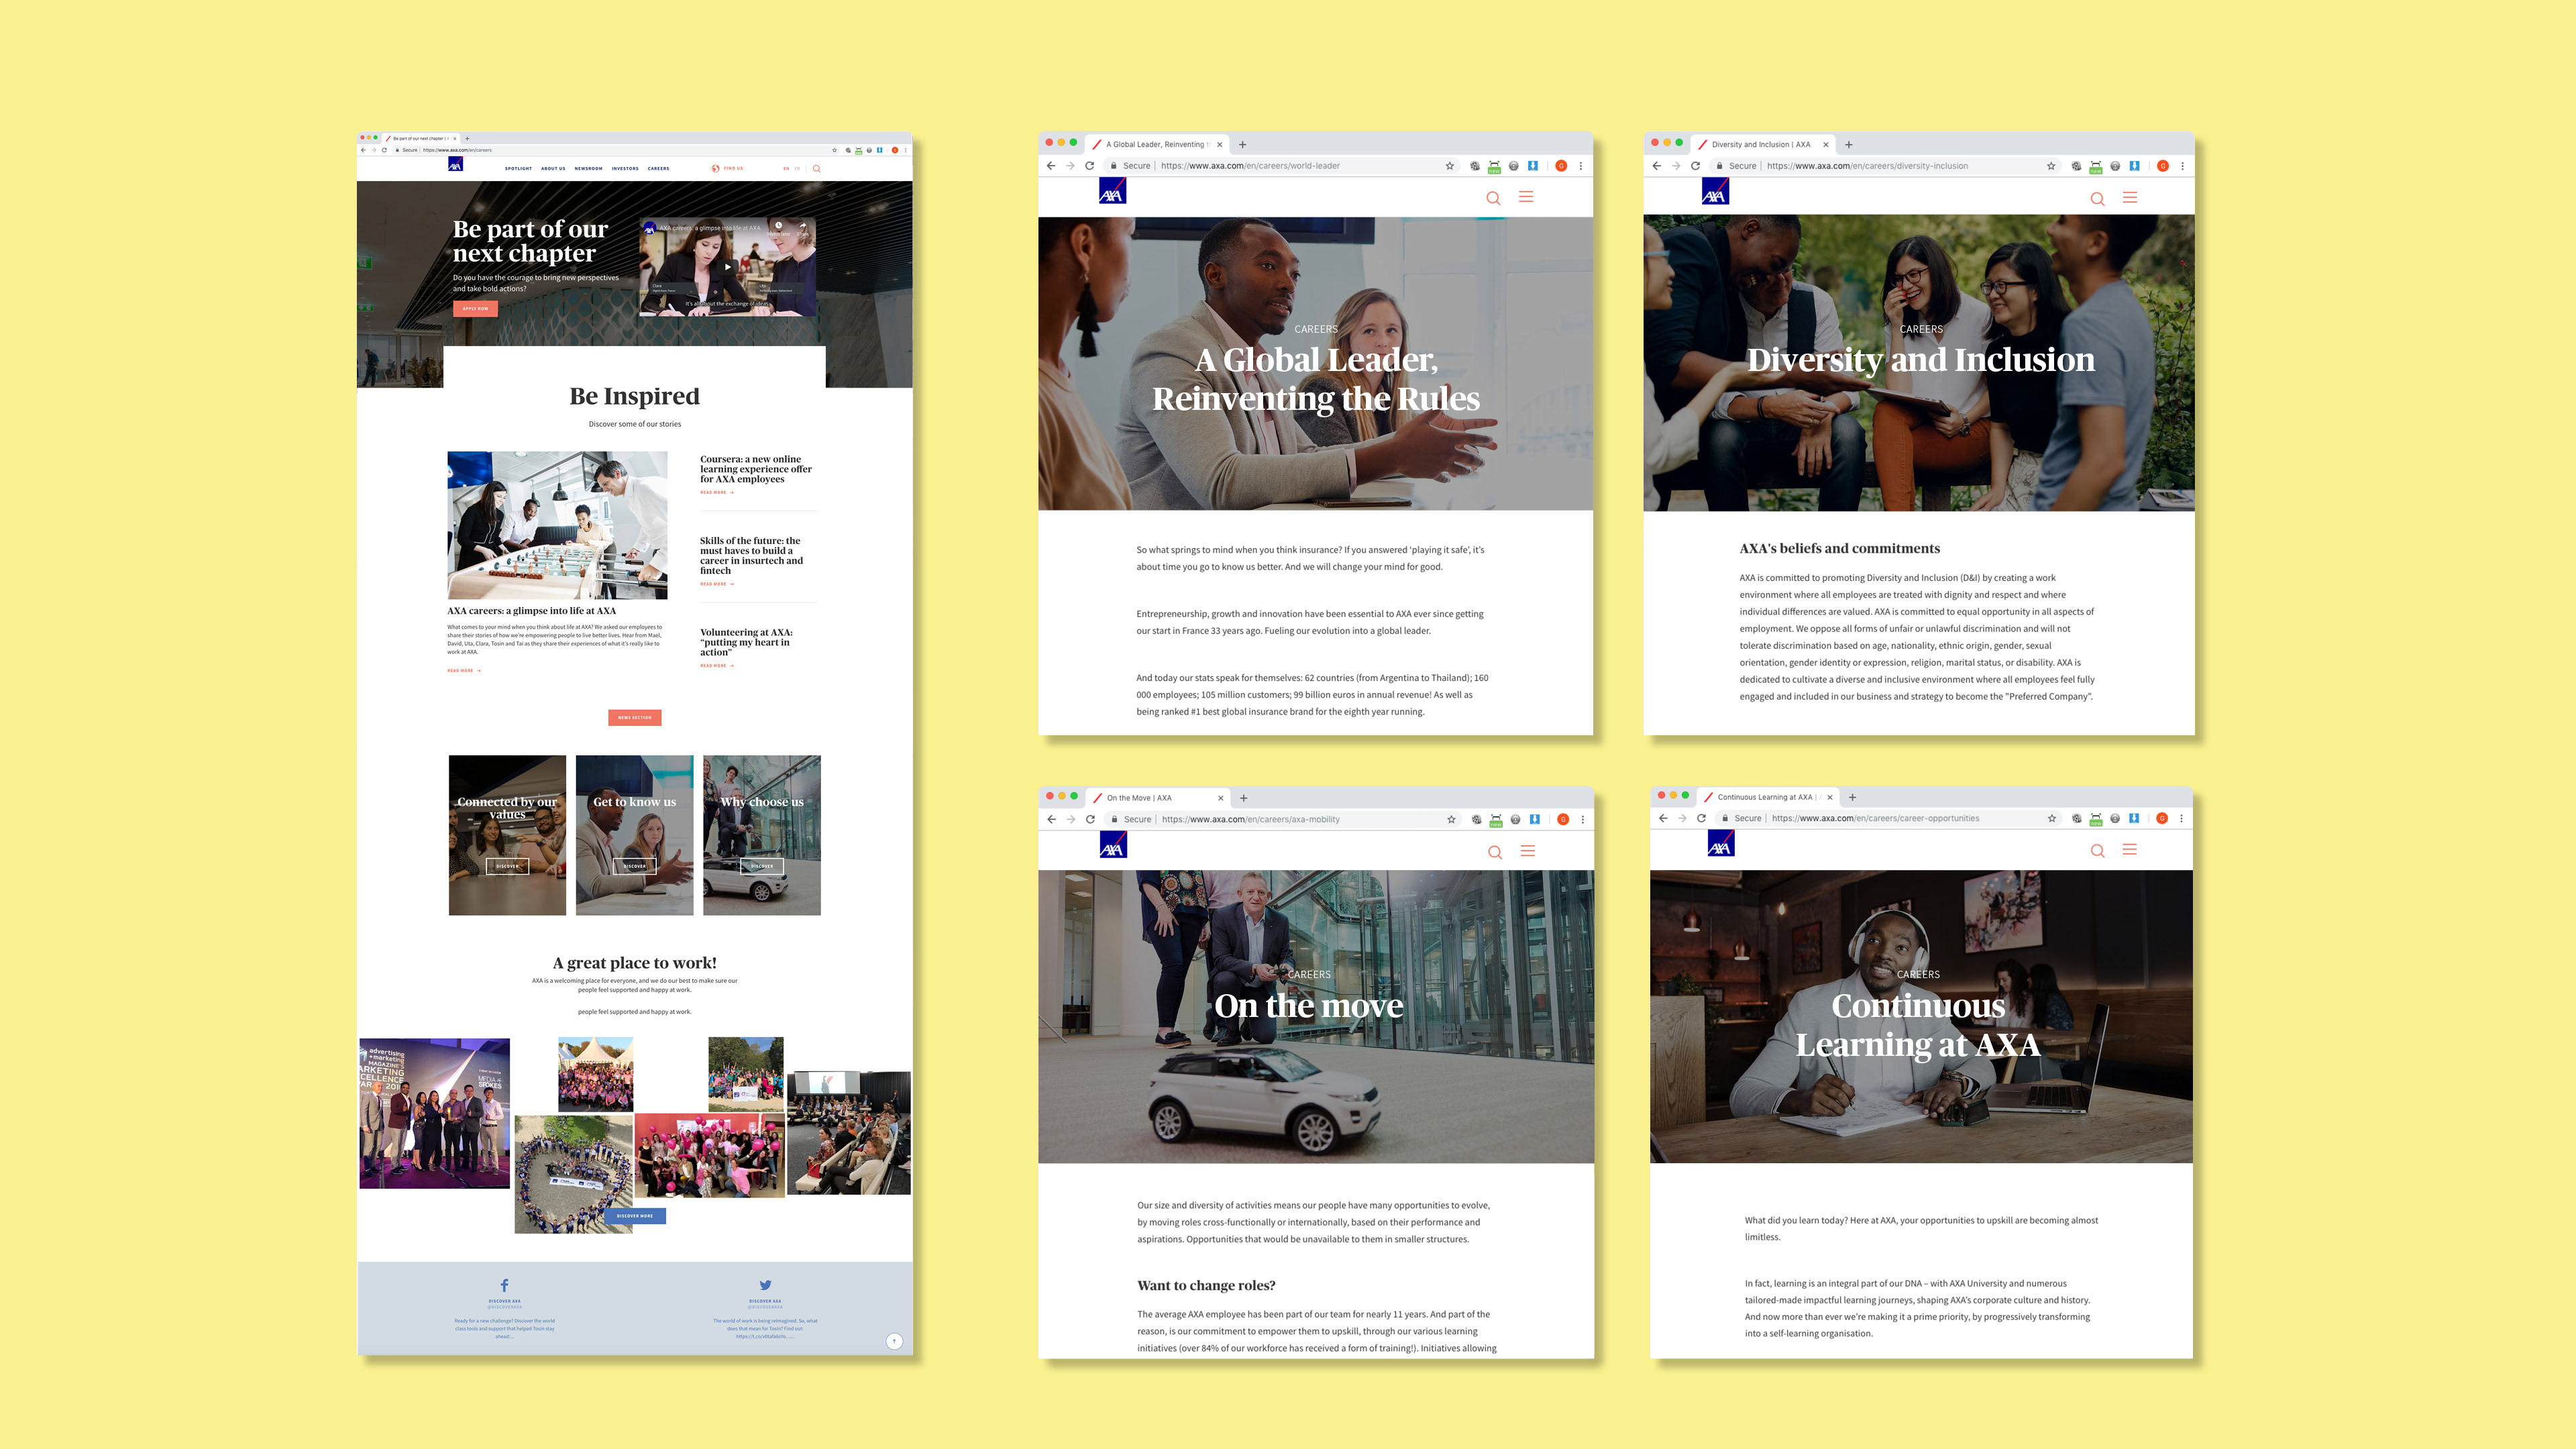
Task: Open the Volunteering at AXA story
Action: 746,642
